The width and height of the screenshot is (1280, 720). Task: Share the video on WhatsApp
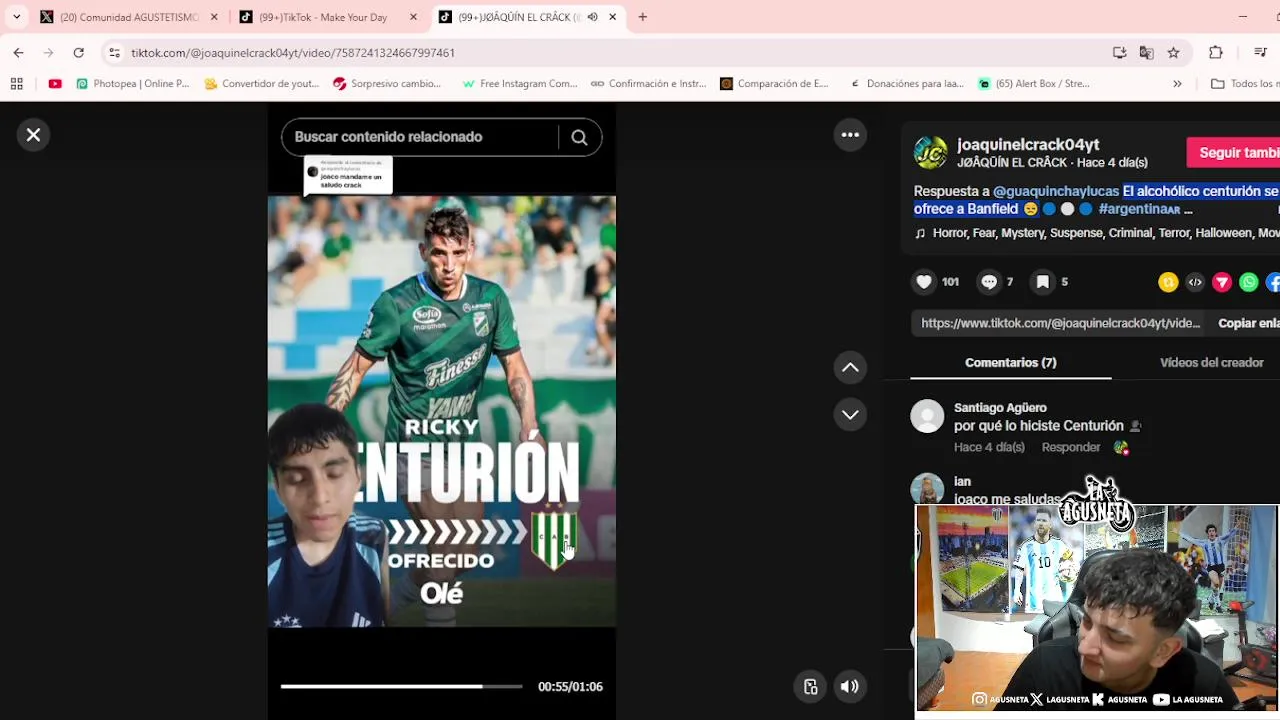coord(1249,283)
